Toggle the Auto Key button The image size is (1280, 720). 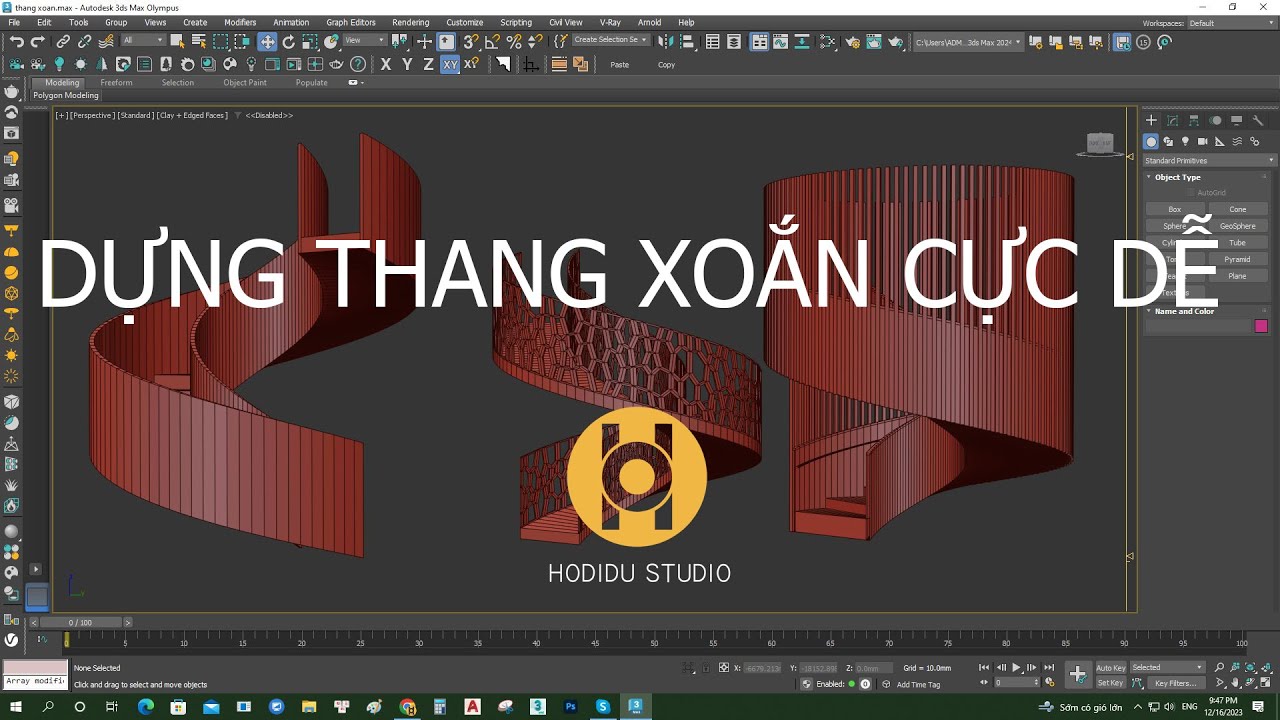pyautogui.click(x=1110, y=667)
